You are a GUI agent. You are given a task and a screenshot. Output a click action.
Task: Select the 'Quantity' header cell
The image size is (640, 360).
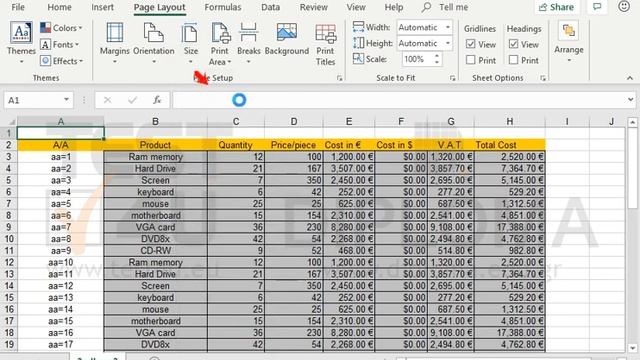pyautogui.click(x=236, y=145)
